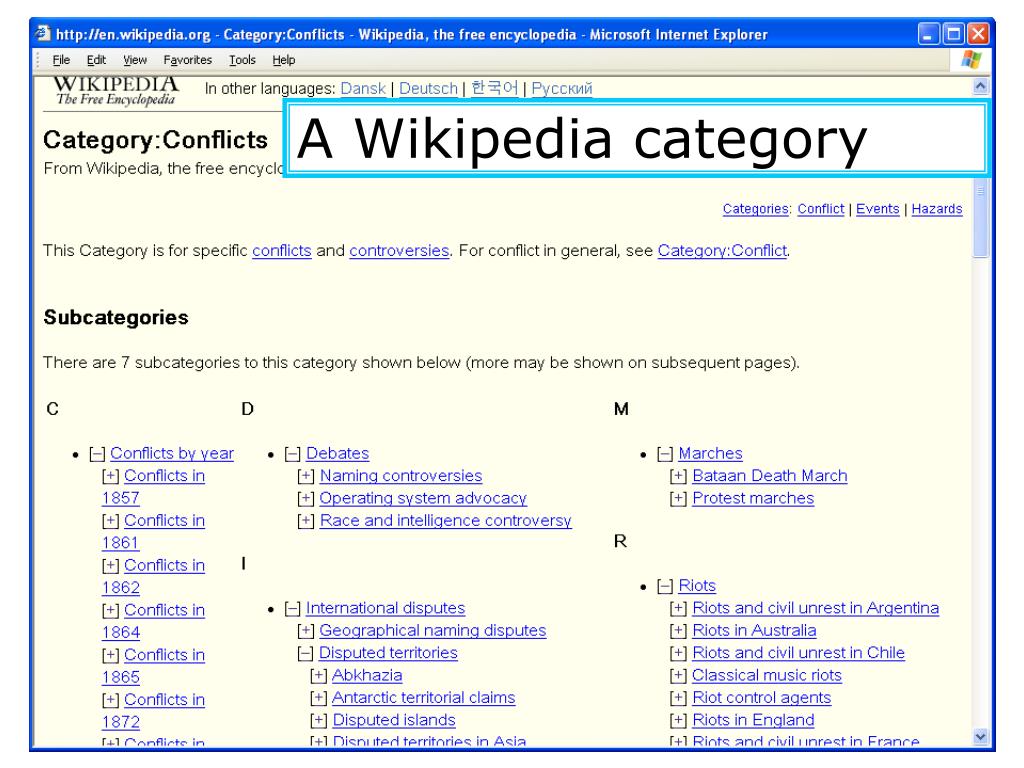This screenshot has height=768, width=1024.
Task: Click the Internet Explorer page icon in title bar
Action: click(43, 33)
